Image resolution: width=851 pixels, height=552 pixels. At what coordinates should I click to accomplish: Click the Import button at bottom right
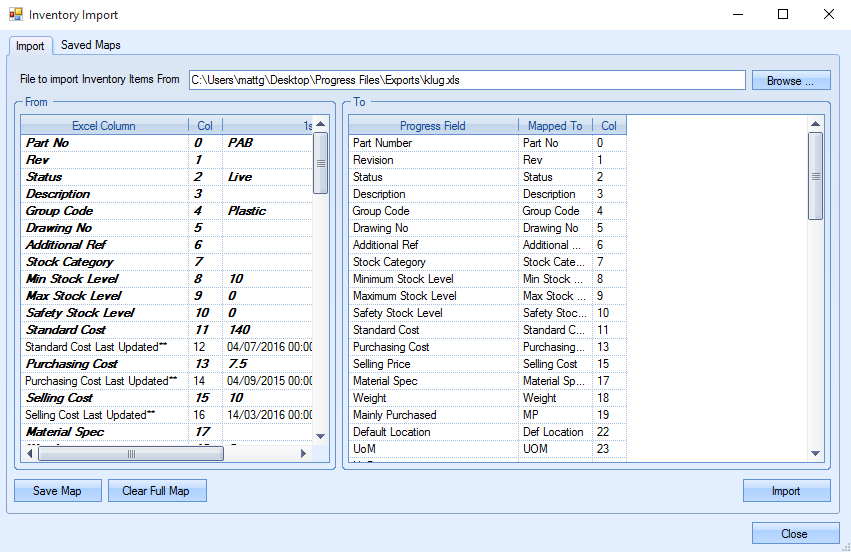tap(785, 491)
